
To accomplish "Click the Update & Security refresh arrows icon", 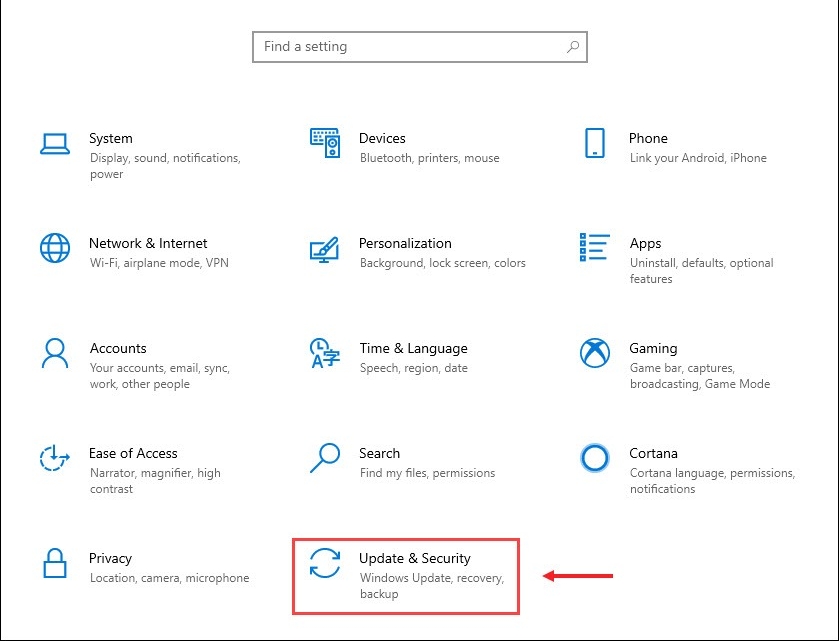I will click(x=325, y=563).
